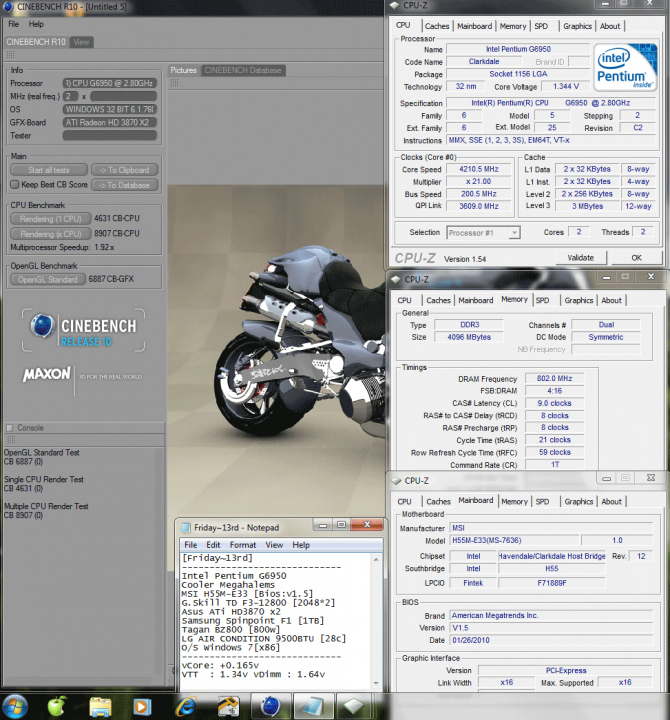Image resolution: width=670 pixels, height=720 pixels.
Task: Click the Intel Pentium logo in CPU-Z
Action: click(x=625, y=67)
